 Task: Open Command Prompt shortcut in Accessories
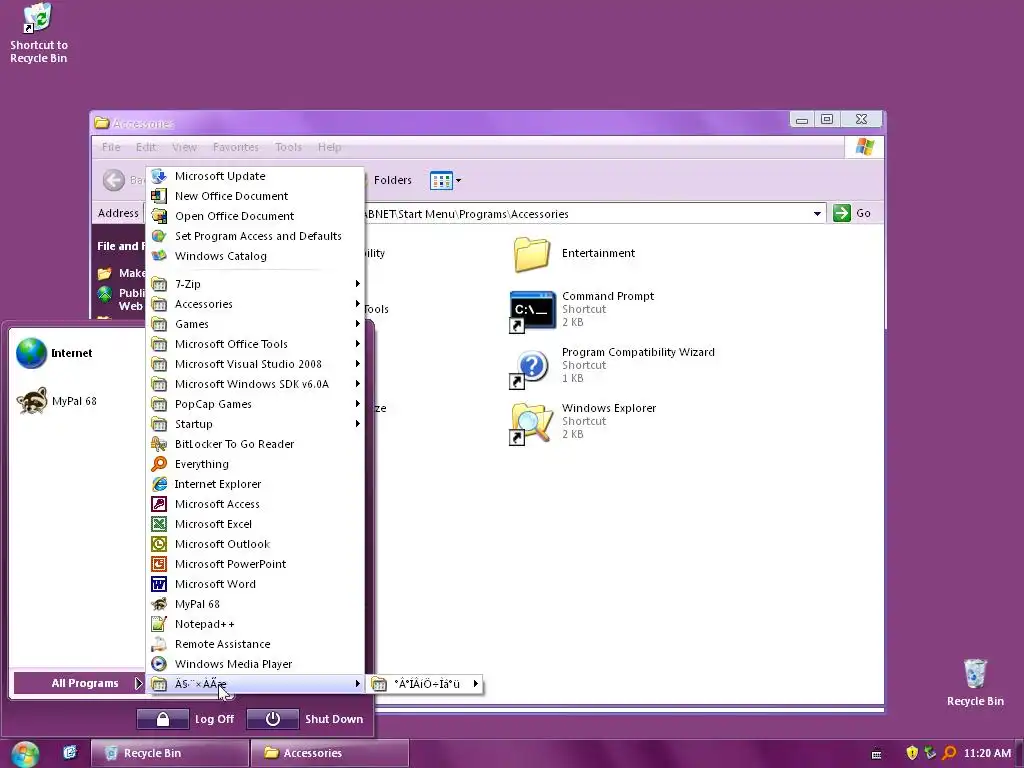[581, 310]
